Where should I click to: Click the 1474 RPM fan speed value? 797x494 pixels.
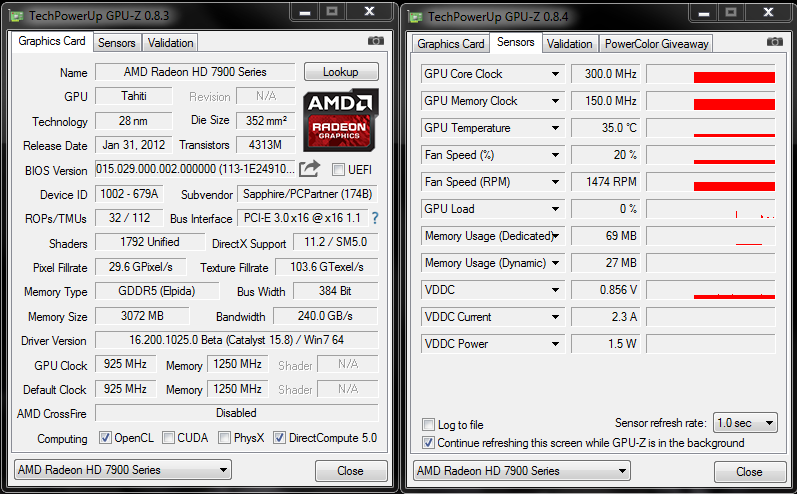tap(605, 181)
